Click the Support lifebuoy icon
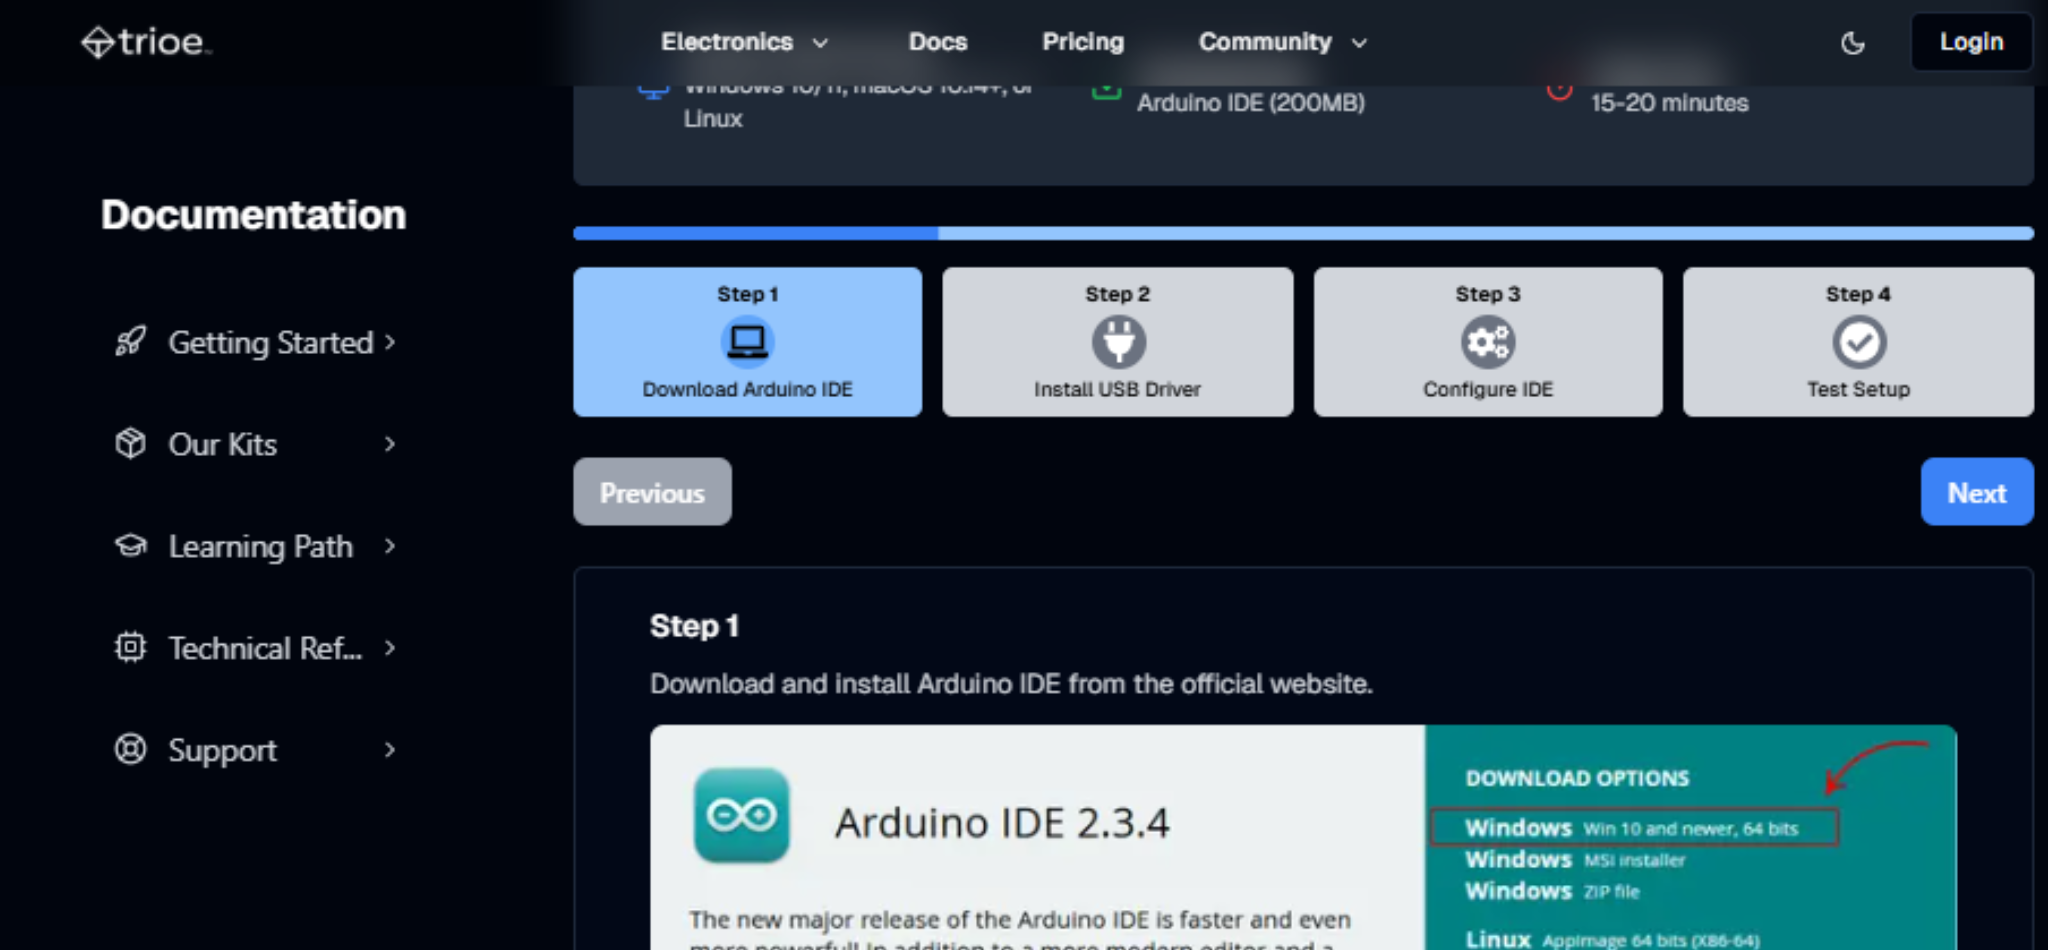Viewport: 2048px width, 950px height. click(x=130, y=750)
